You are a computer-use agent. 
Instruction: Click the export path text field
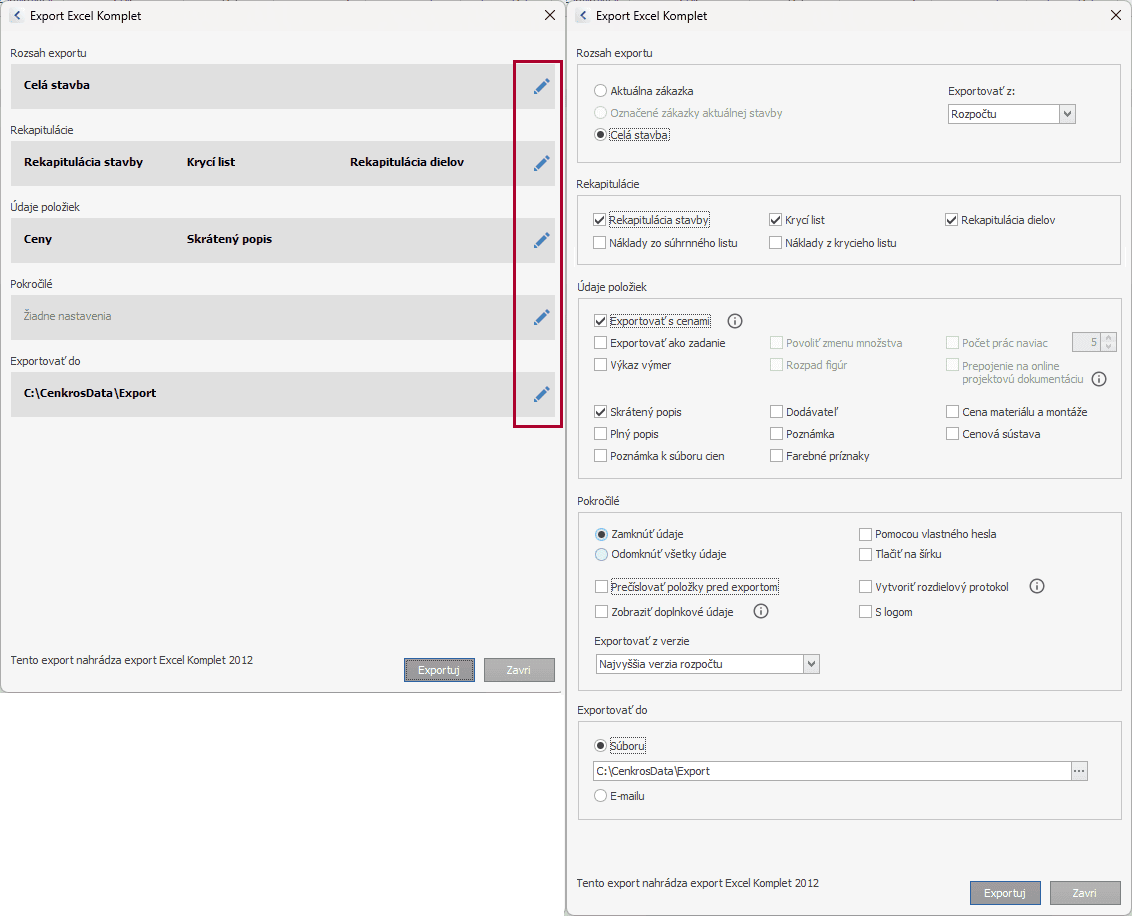click(830, 771)
